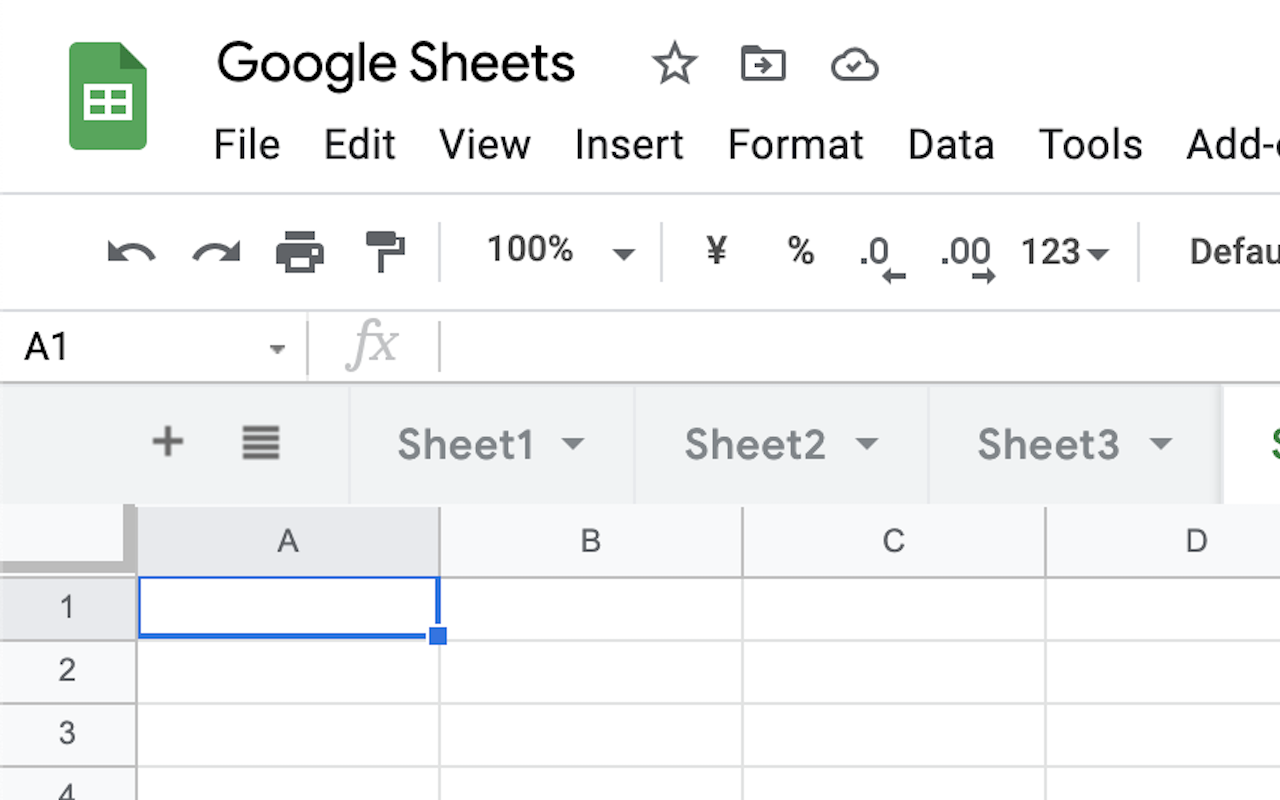This screenshot has width=1280, height=800.
Task: Click the Redo icon
Action: coord(214,251)
